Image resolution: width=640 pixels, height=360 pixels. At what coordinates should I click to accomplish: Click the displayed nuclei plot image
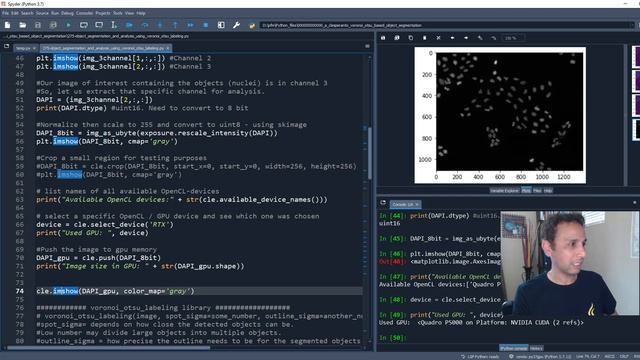[500, 115]
